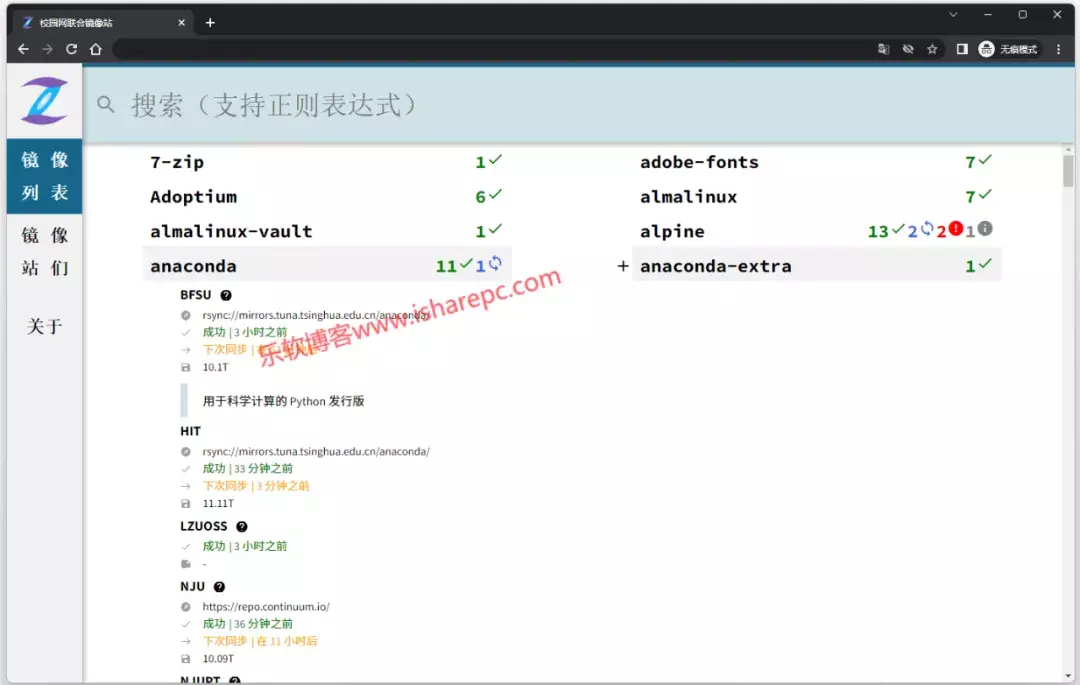Image resolution: width=1080 pixels, height=685 pixels.
Task: Click the help icon next to LZUOSS
Action: click(x=242, y=527)
